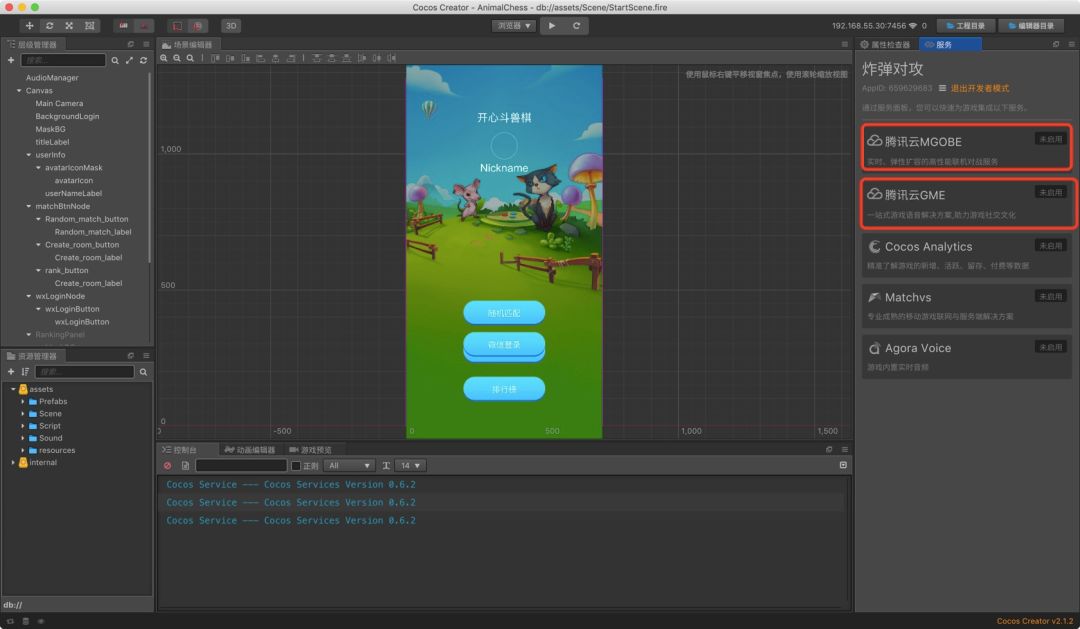Collapse the Canvas node

(x=19, y=90)
